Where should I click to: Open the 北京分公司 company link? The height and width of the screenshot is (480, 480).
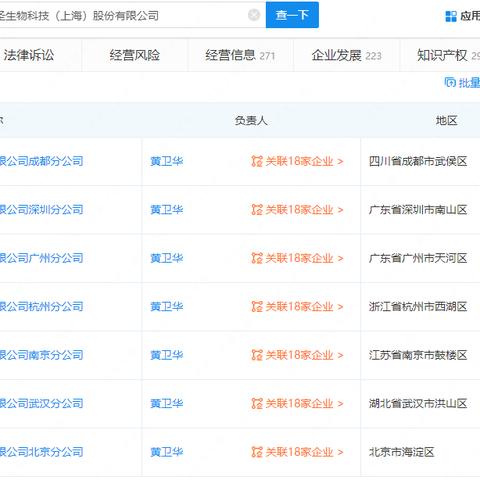click(41, 452)
